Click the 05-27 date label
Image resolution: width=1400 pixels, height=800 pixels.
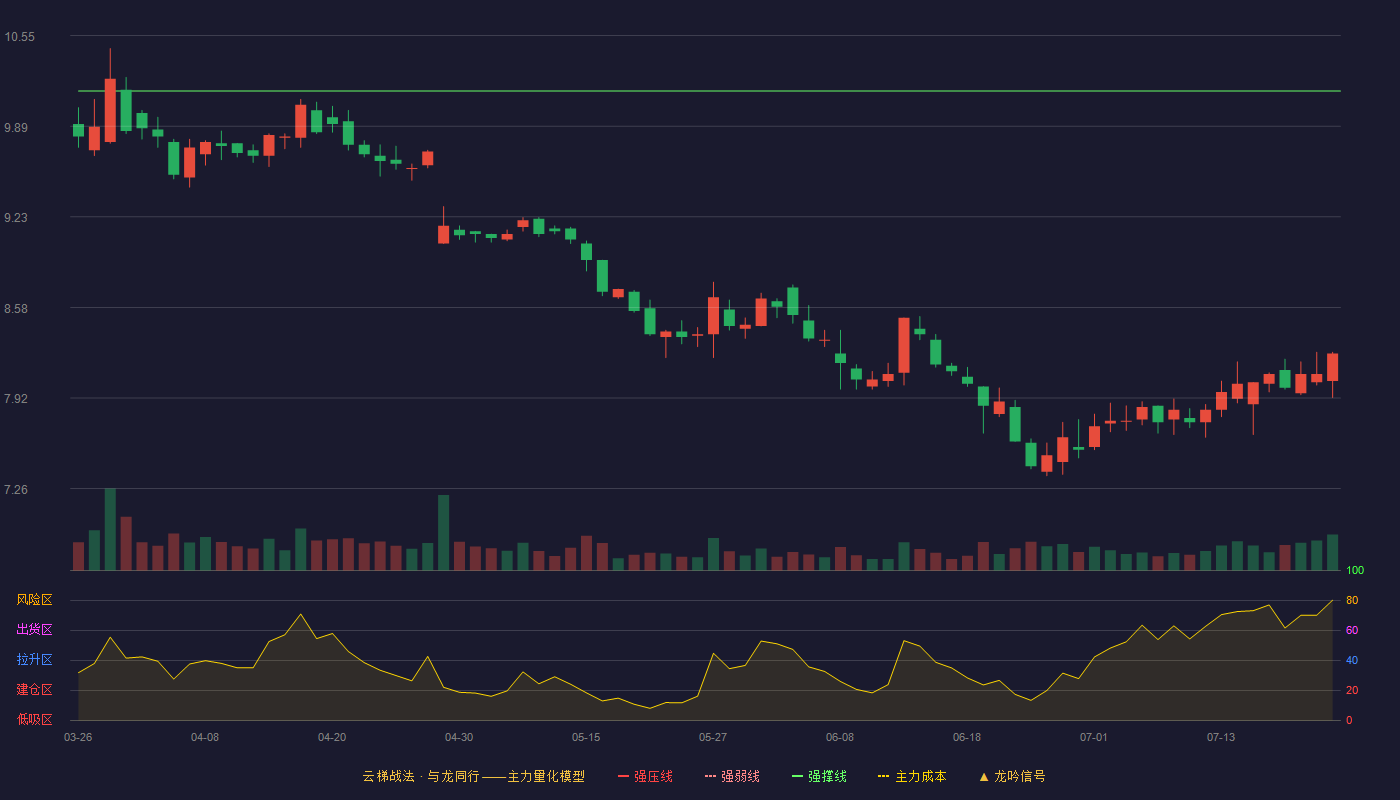tap(713, 737)
